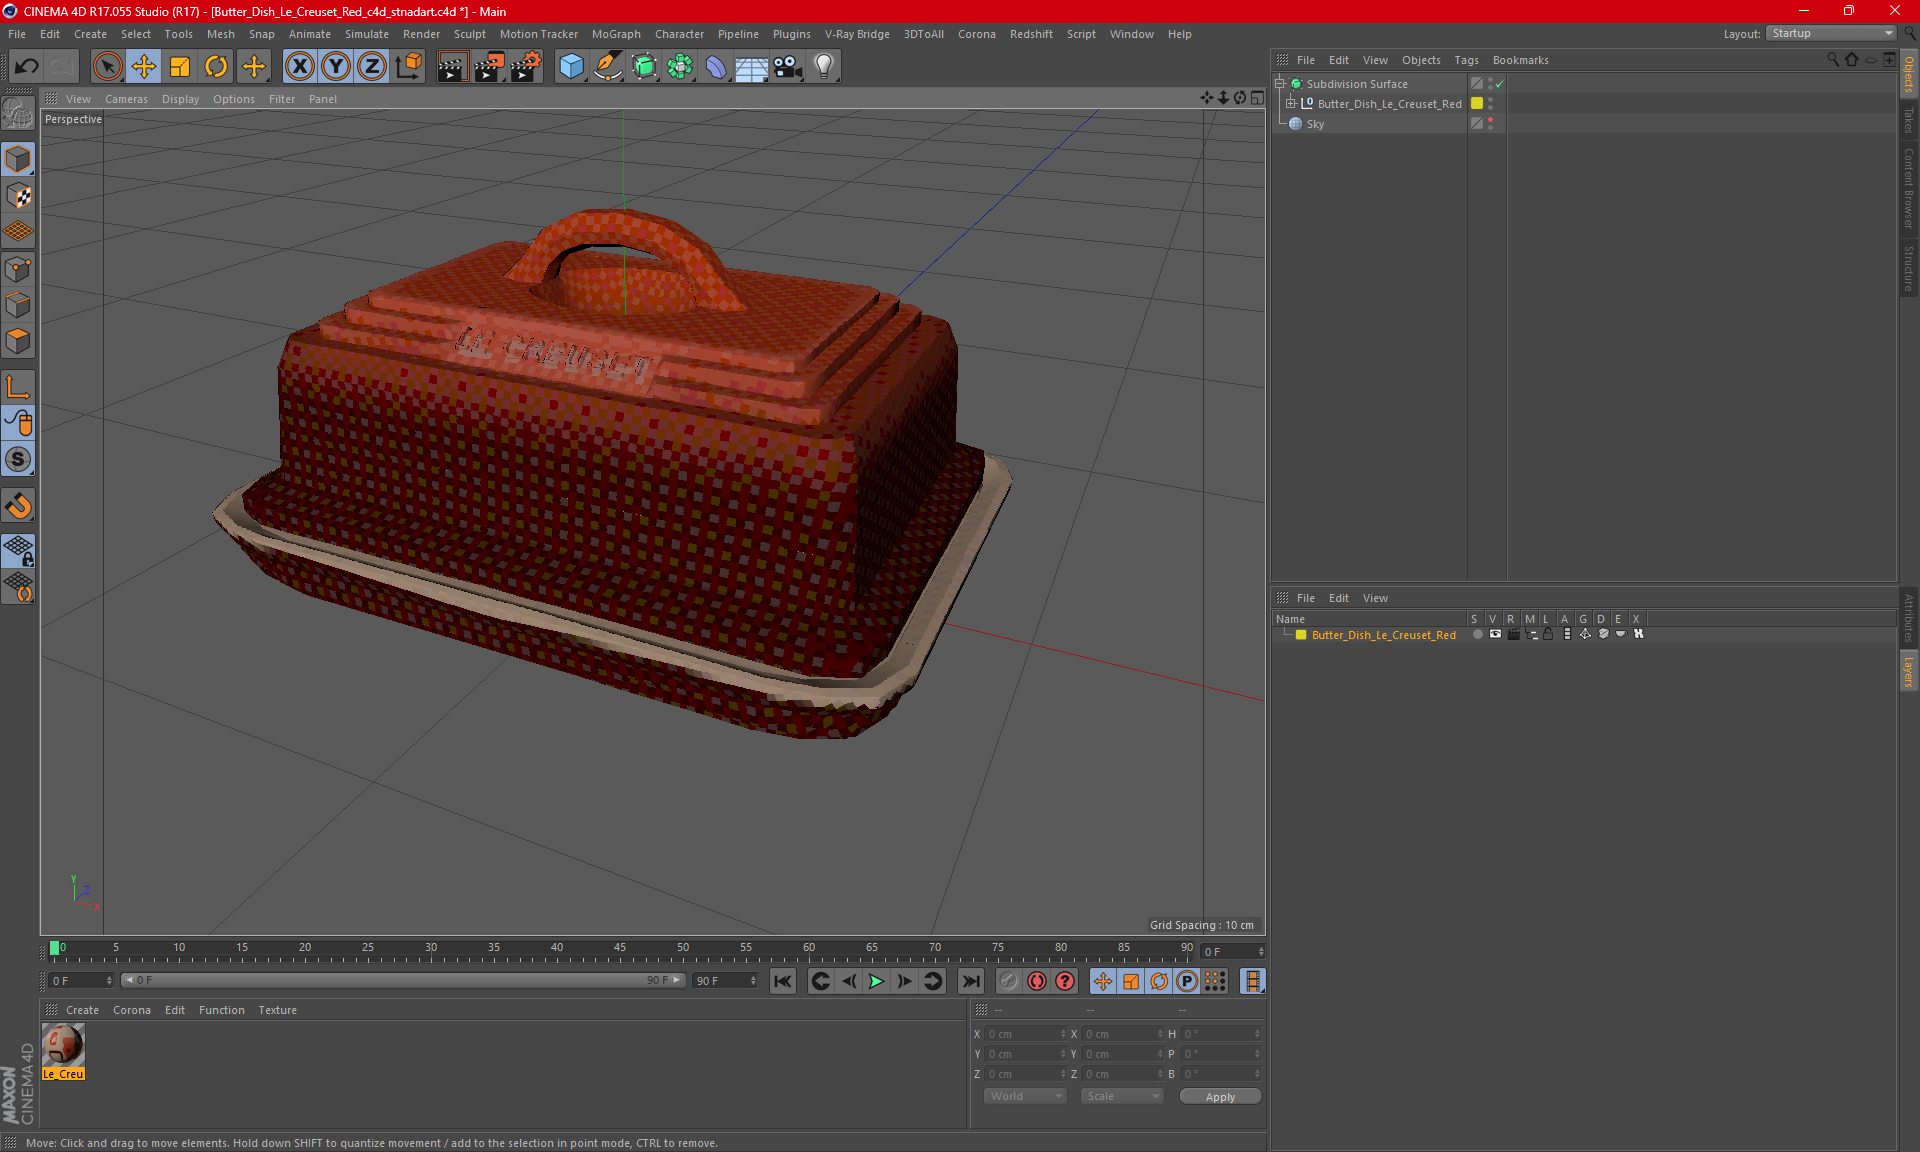This screenshot has width=1920, height=1152.
Task: Play animation forwards
Action: (876, 981)
